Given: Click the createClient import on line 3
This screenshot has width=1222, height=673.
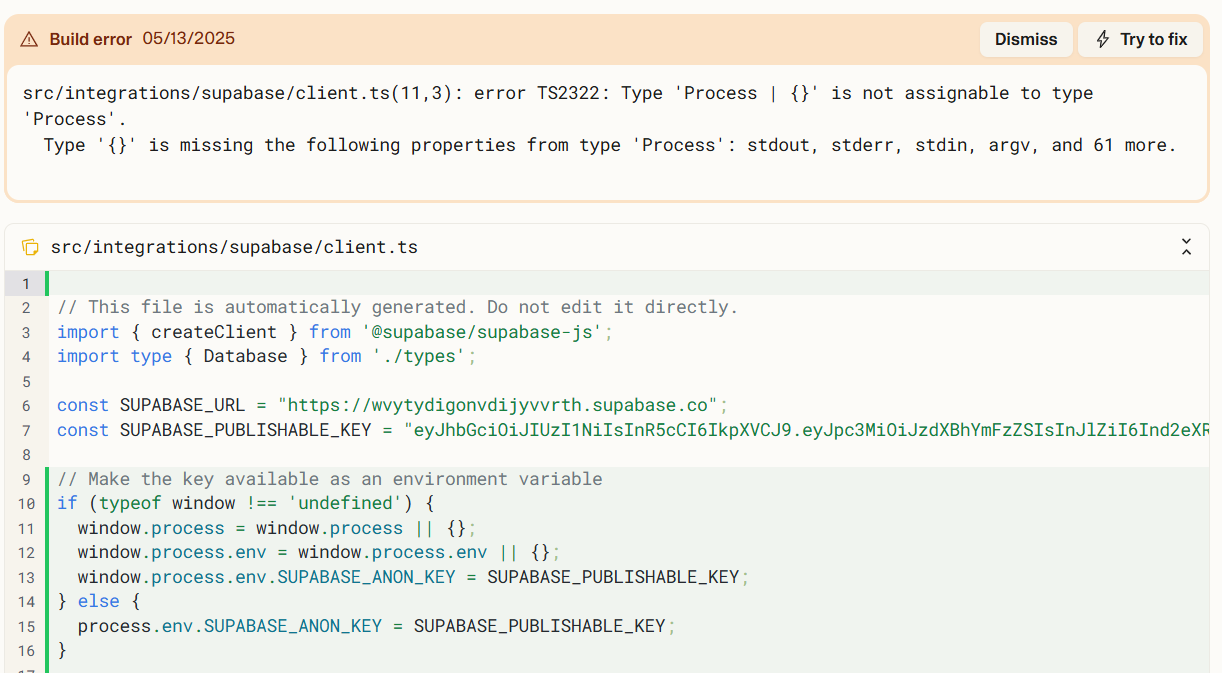Looking at the screenshot, I should click(334, 332).
